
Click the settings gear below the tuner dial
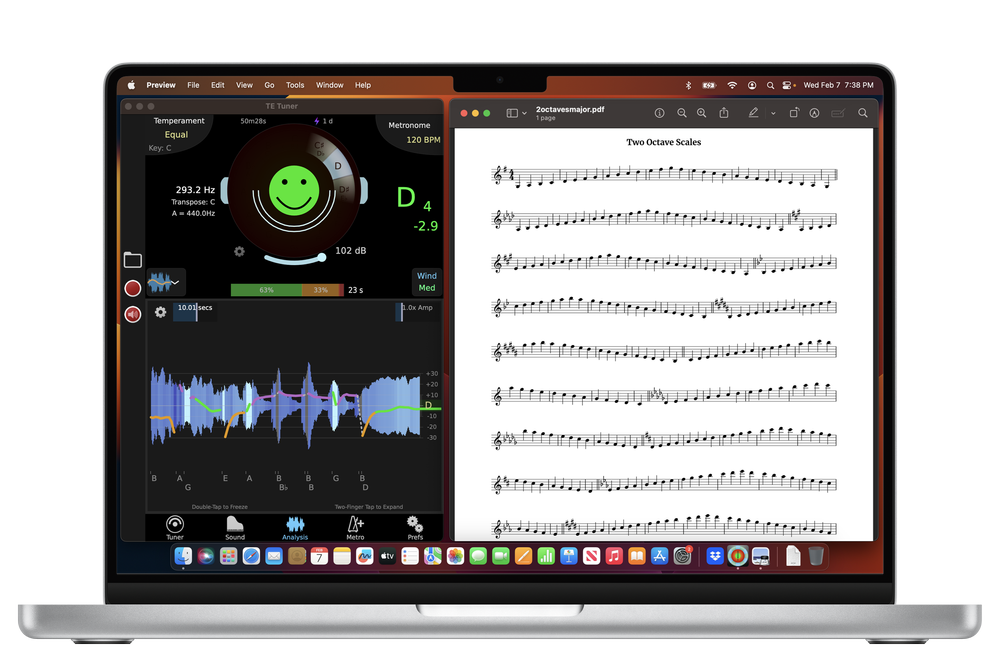(239, 253)
